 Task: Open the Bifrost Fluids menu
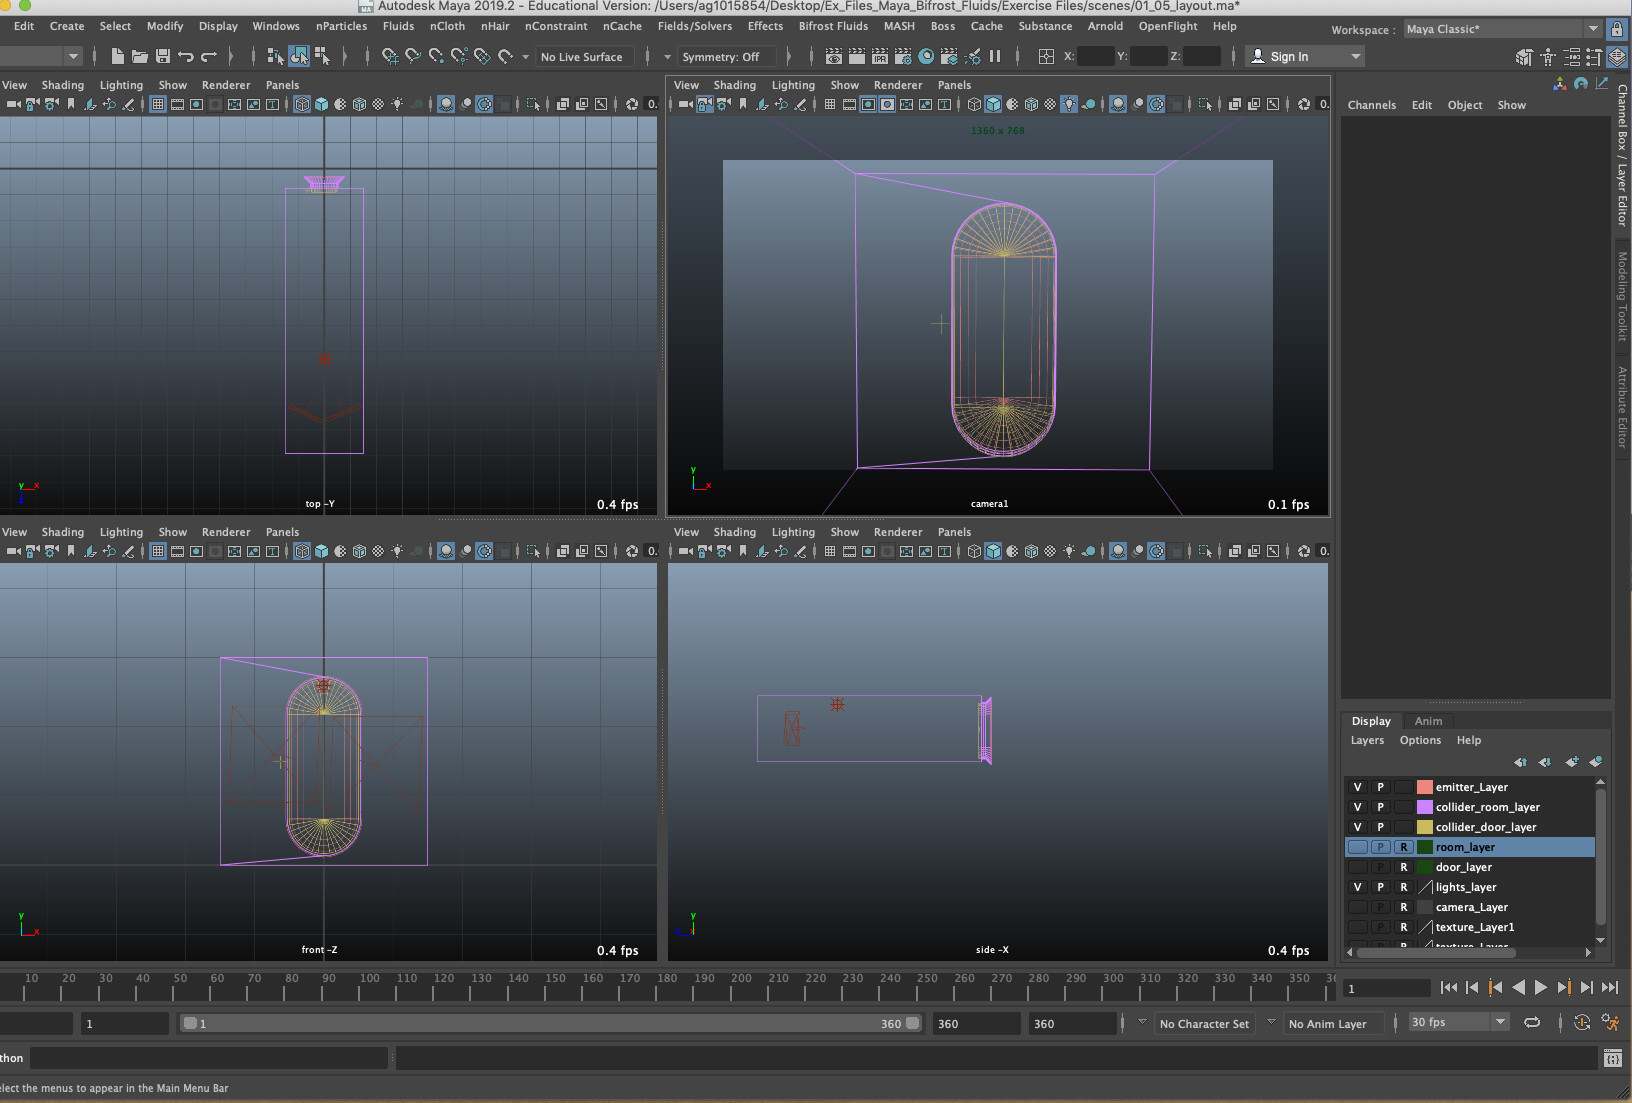[x=833, y=26]
